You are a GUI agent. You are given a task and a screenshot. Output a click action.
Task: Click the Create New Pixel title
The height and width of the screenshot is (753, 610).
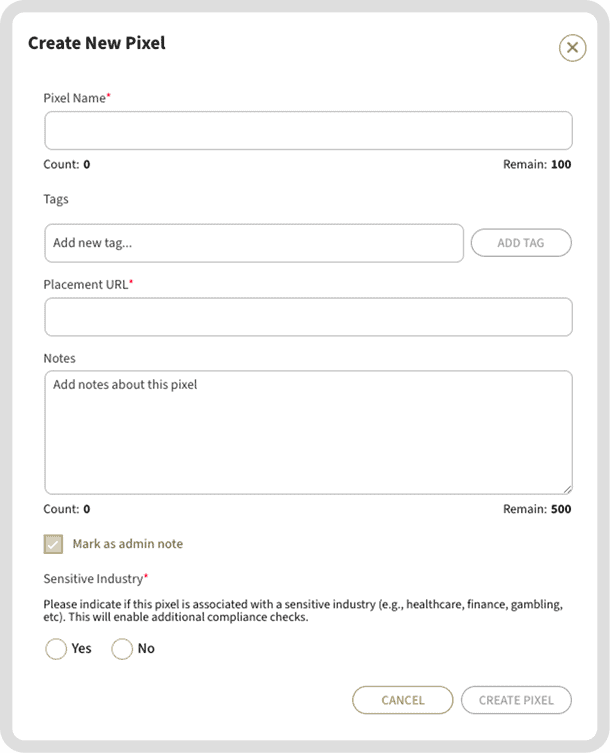(97, 43)
